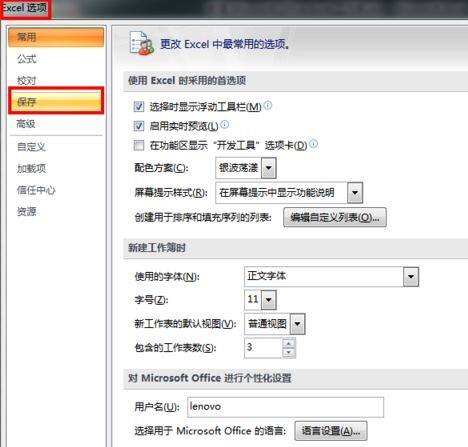Screen dimensions: 468x447
Task: Toggle 启用实时预览 checkbox
Action: (x=139, y=126)
